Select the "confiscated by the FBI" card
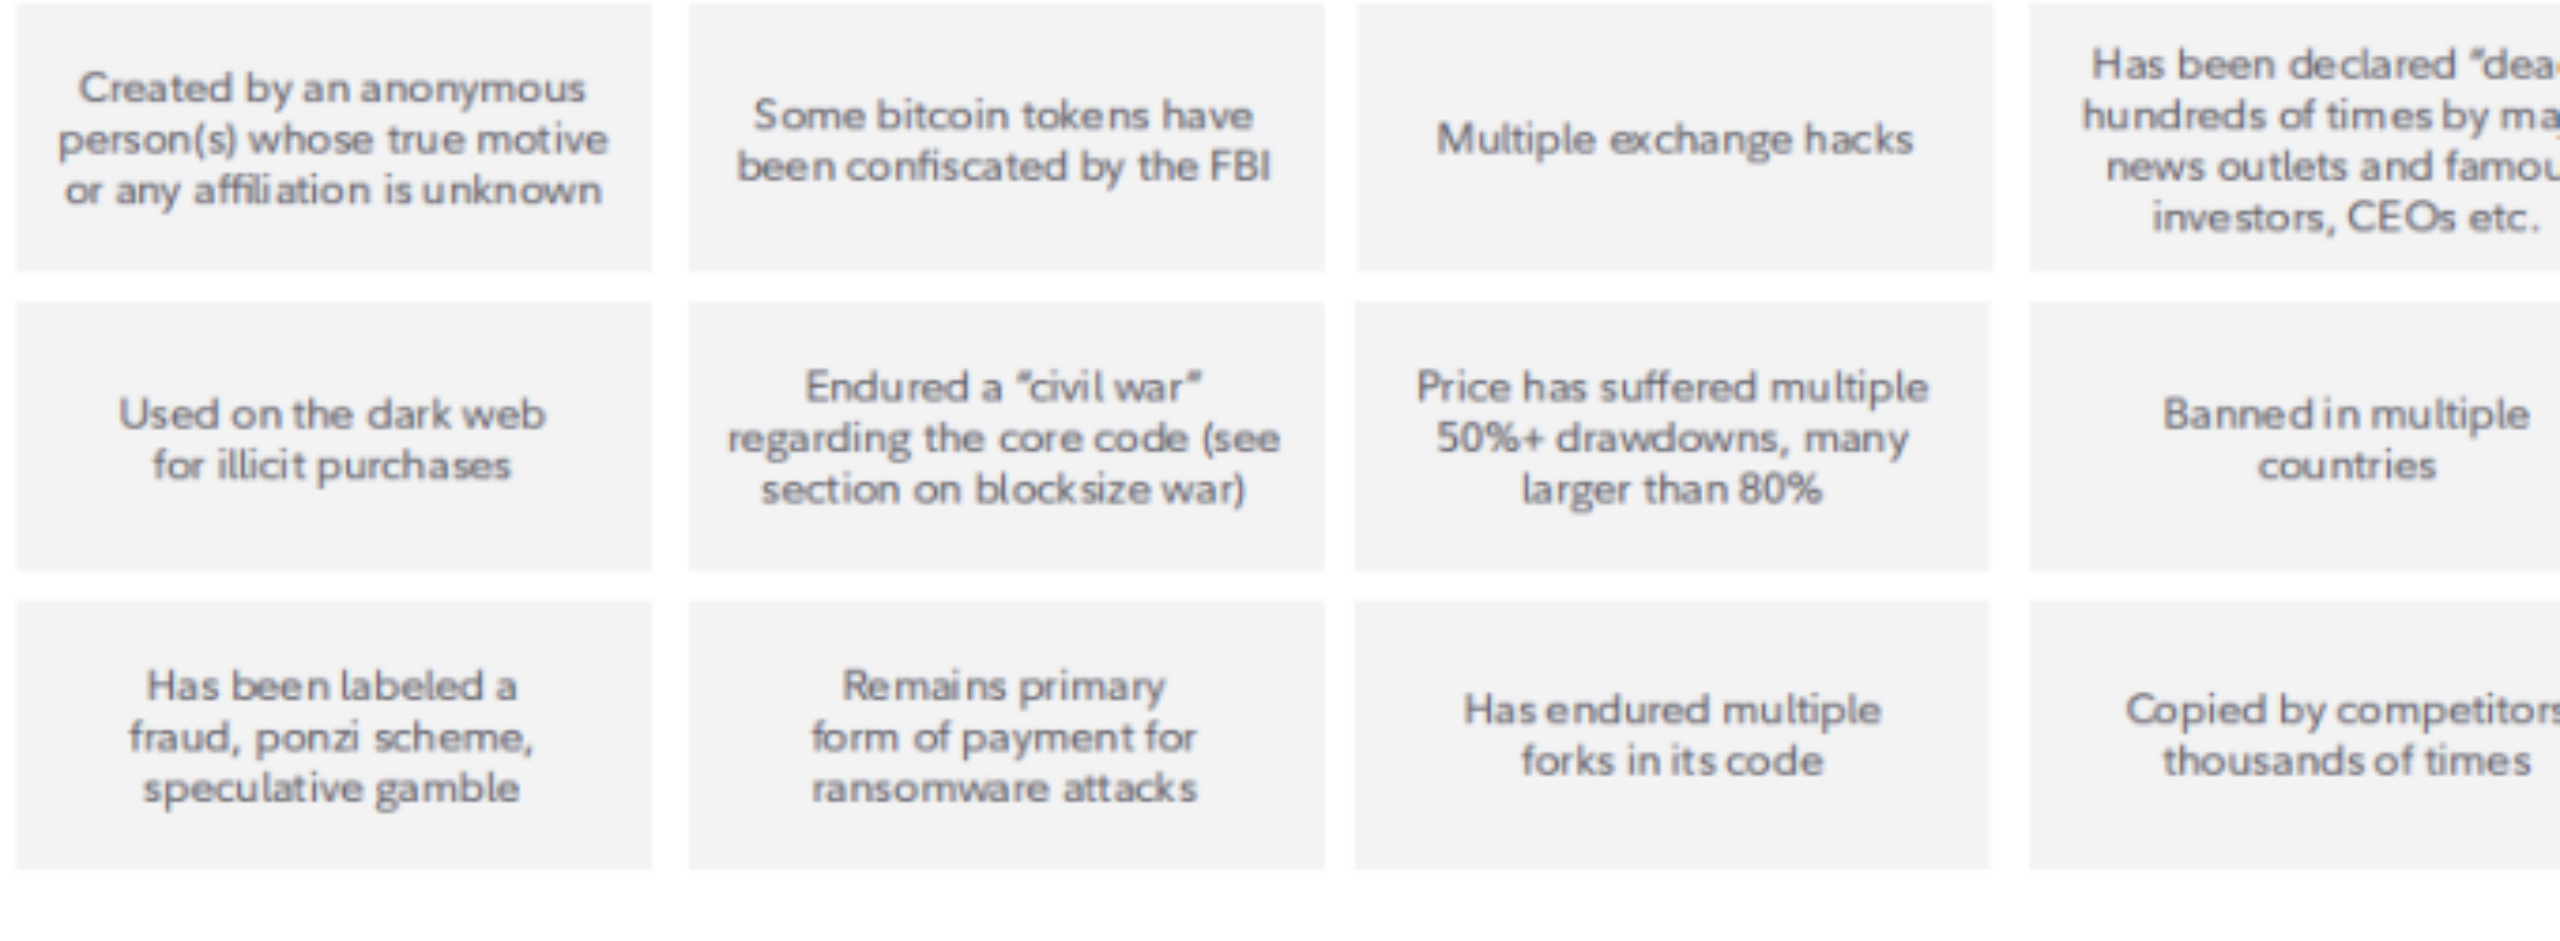The image size is (2560, 941). point(1006,137)
